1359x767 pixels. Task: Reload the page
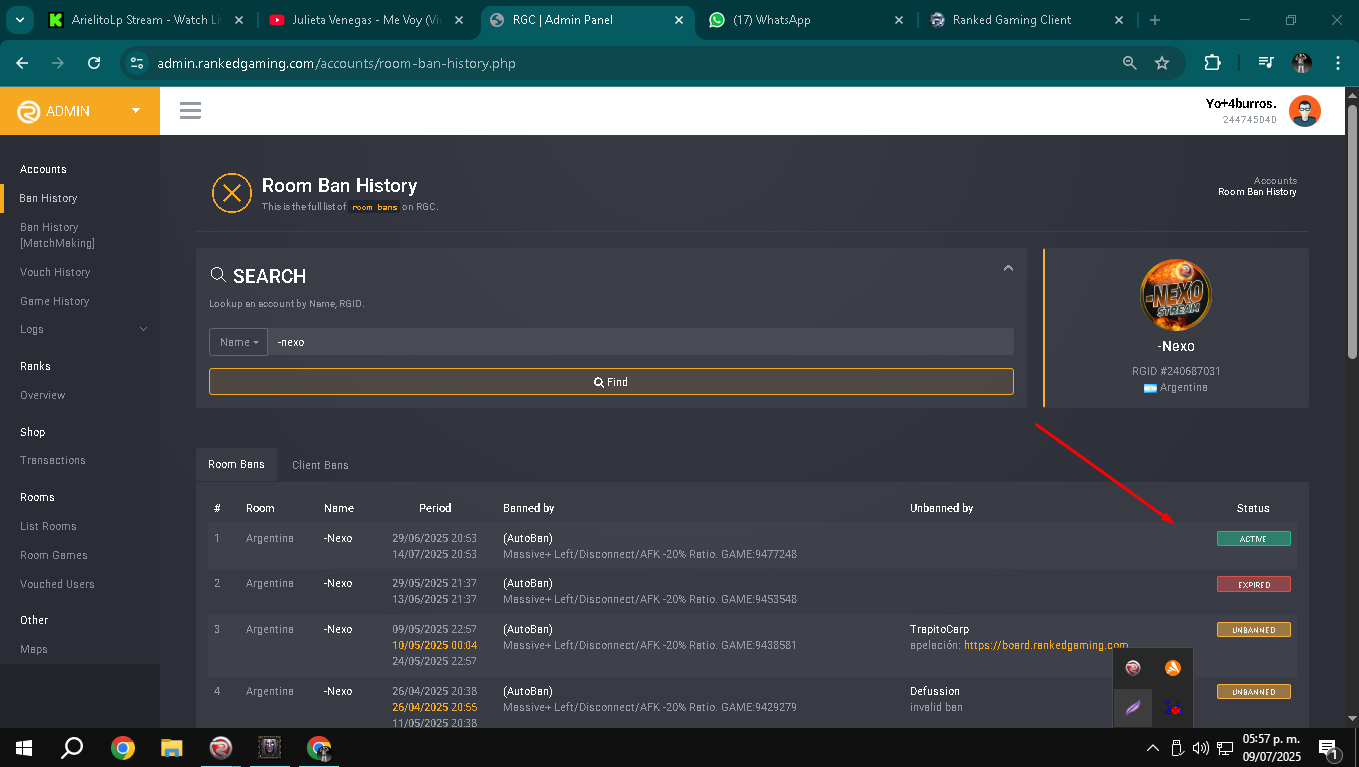pos(94,63)
